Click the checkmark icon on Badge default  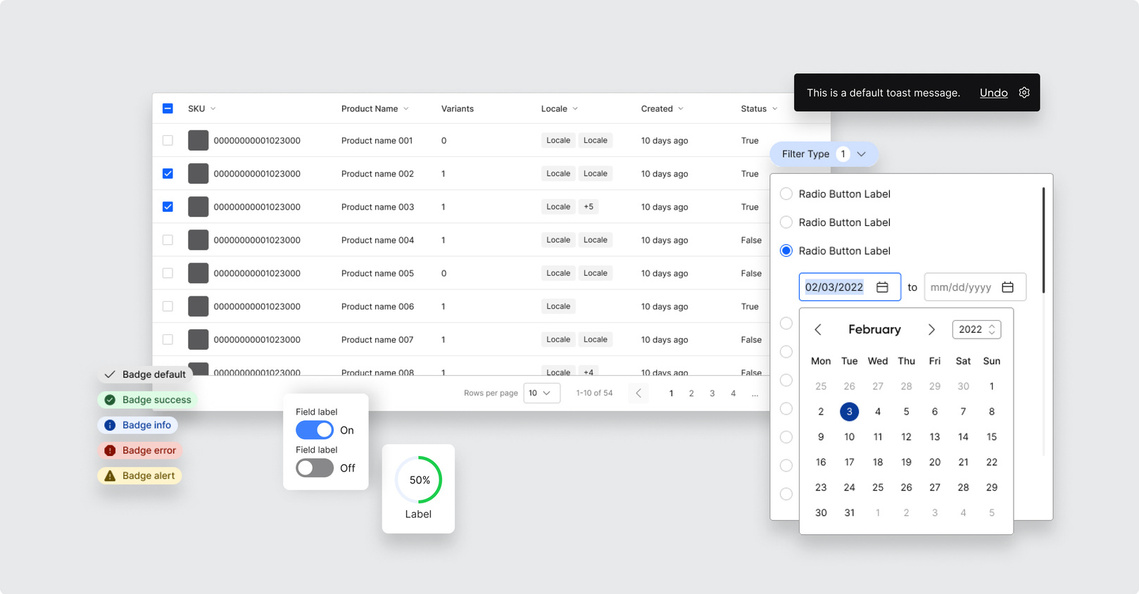tap(110, 374)
